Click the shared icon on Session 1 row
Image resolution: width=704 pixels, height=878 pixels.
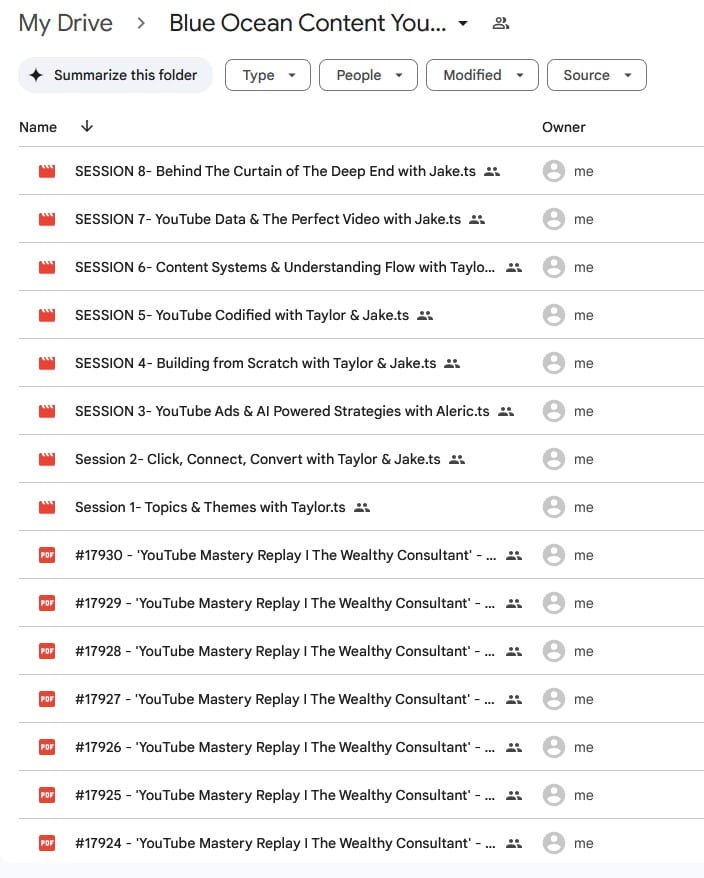(362, 507)
